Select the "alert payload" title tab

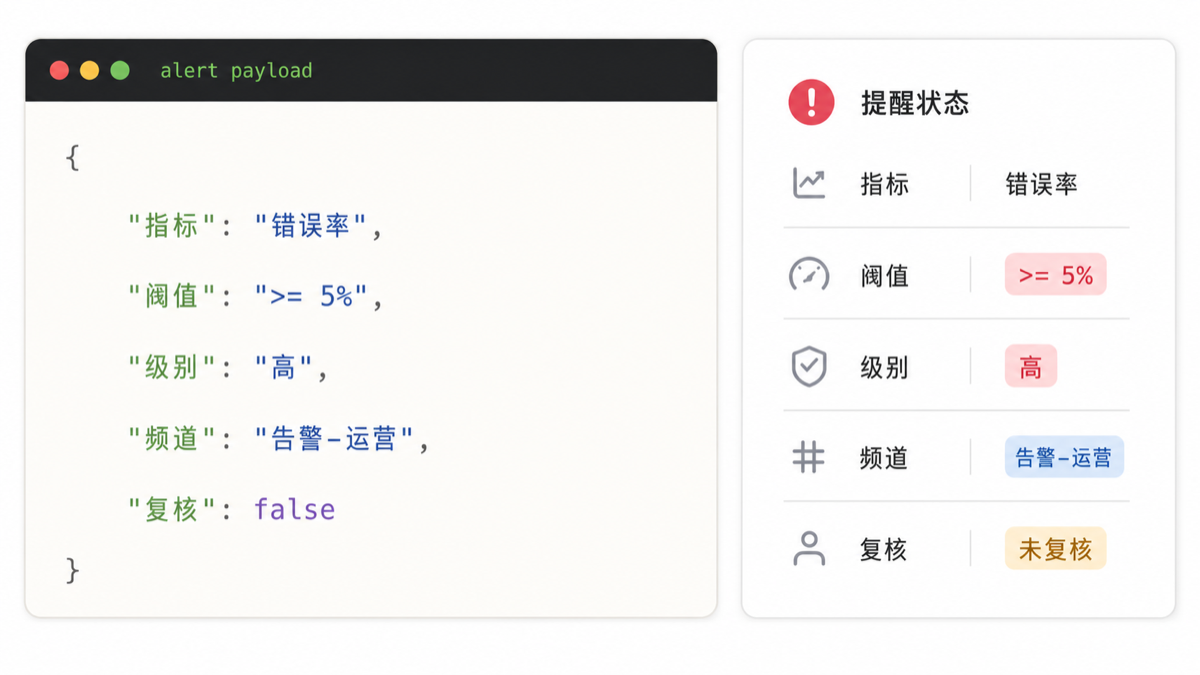click(x=236, y=70)
